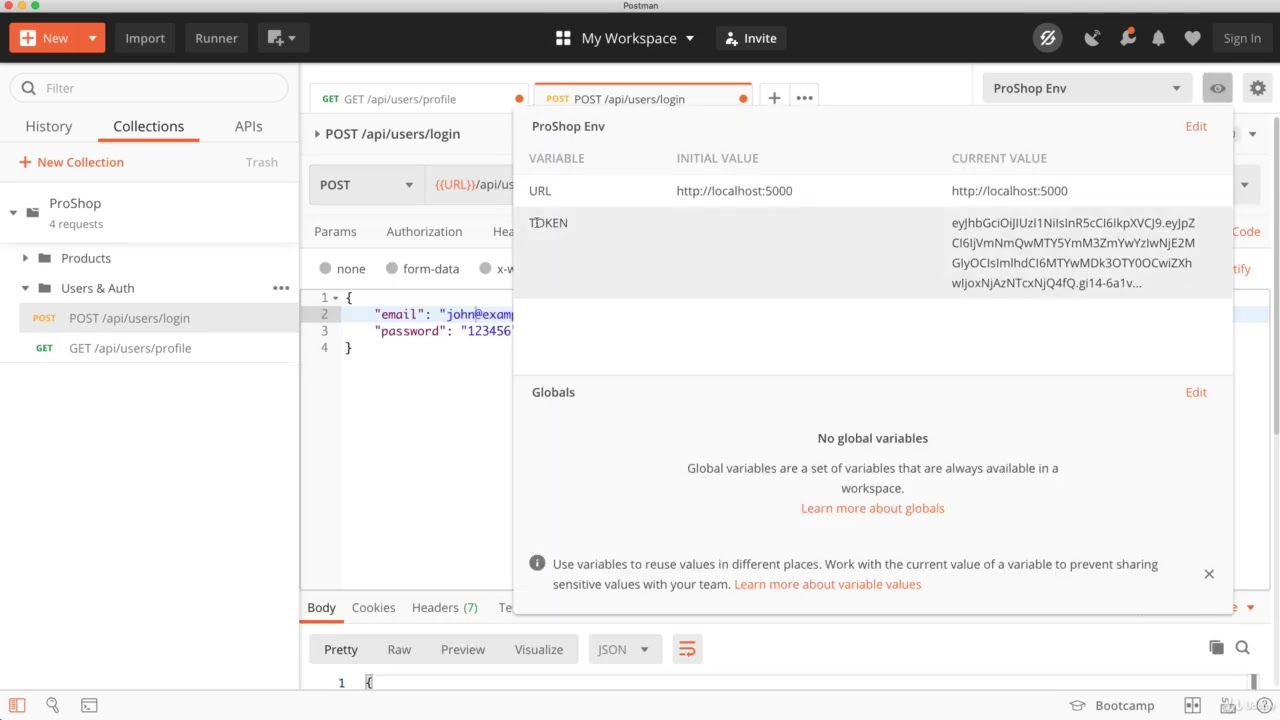Click the sync status icon
This screenshot has width=1280, height=720.
click(x=1047, y=38)
